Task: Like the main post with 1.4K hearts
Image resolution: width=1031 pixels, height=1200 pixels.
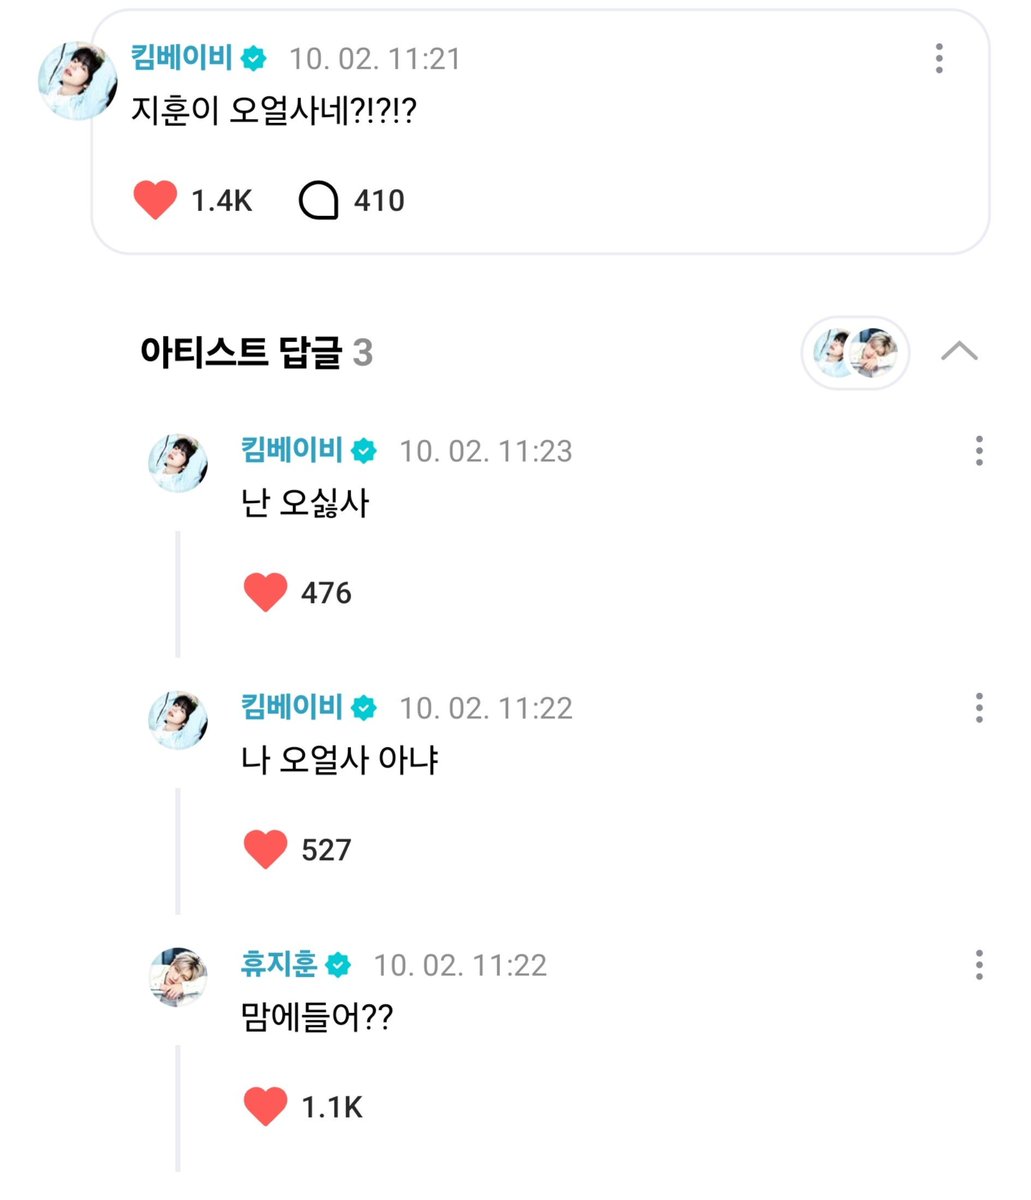Action: [x=155, y=200]
